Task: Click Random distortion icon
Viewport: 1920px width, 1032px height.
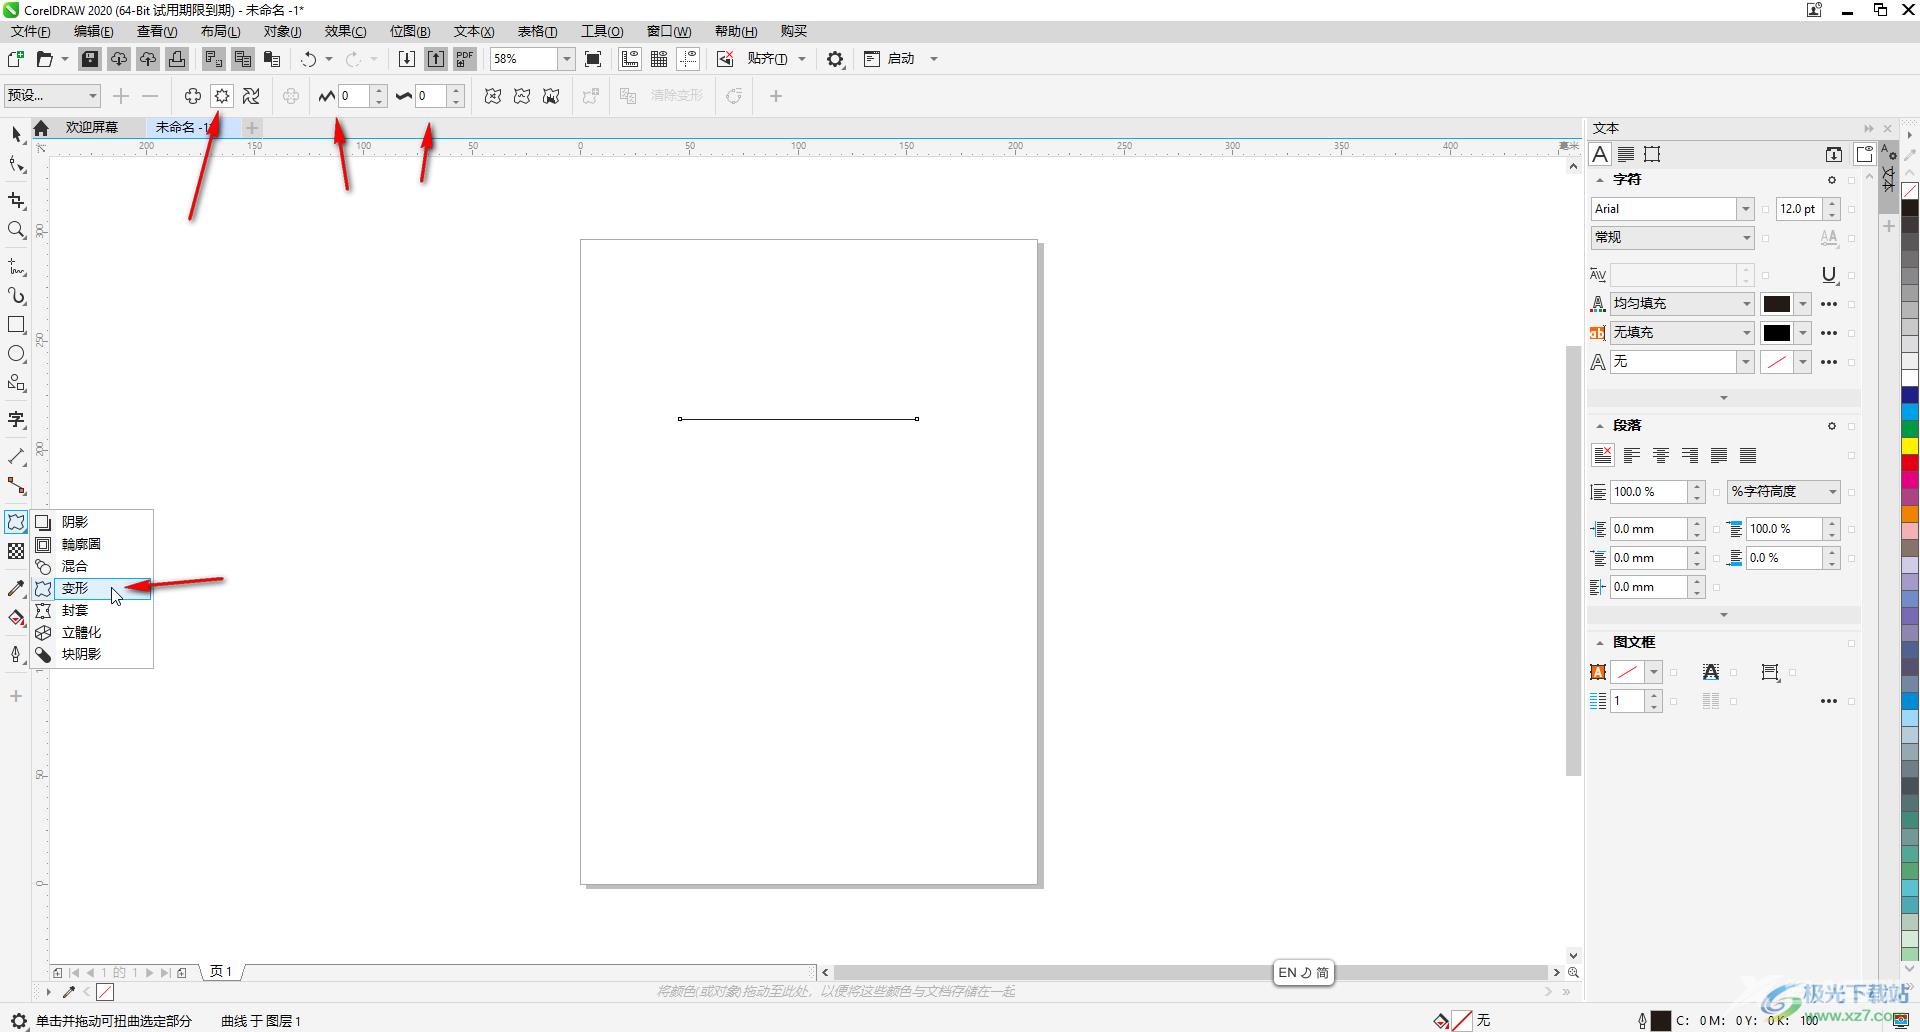Action: 493,96
